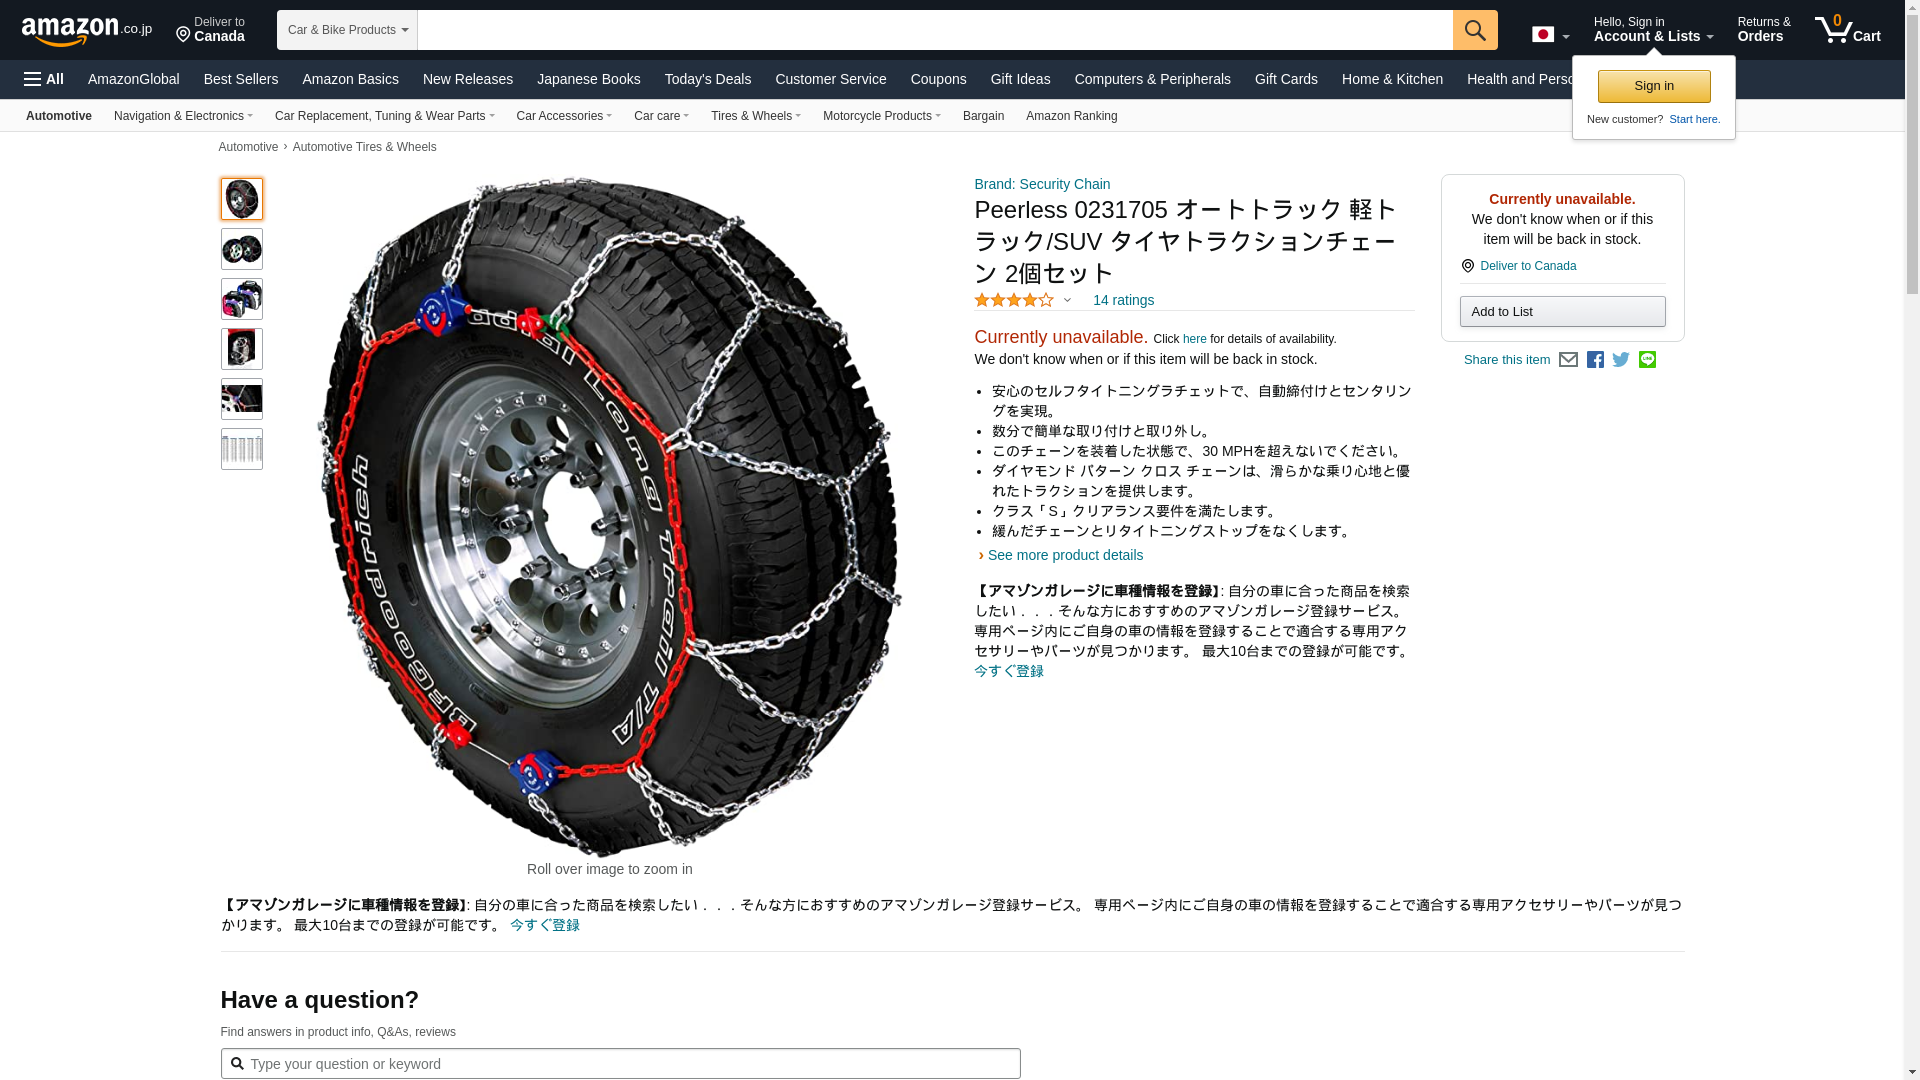This screenshot has height=1080, width=1920.
Task: Open Best Sellers nav item
Action: point(240,79)
